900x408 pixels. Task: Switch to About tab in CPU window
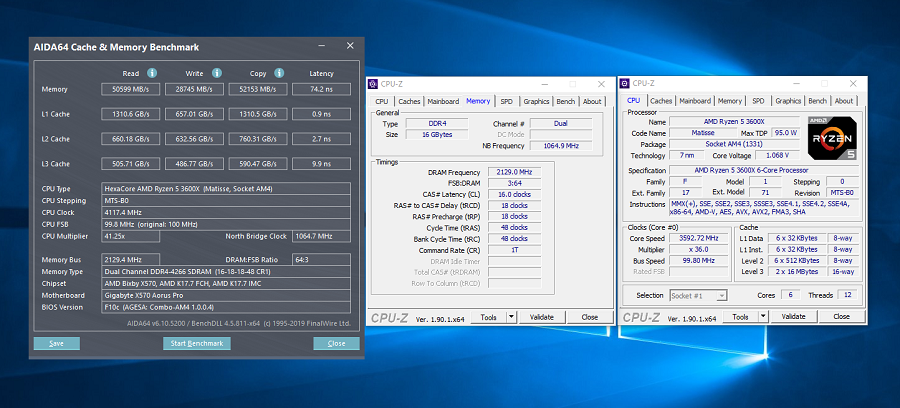click(x=844, y=102)
